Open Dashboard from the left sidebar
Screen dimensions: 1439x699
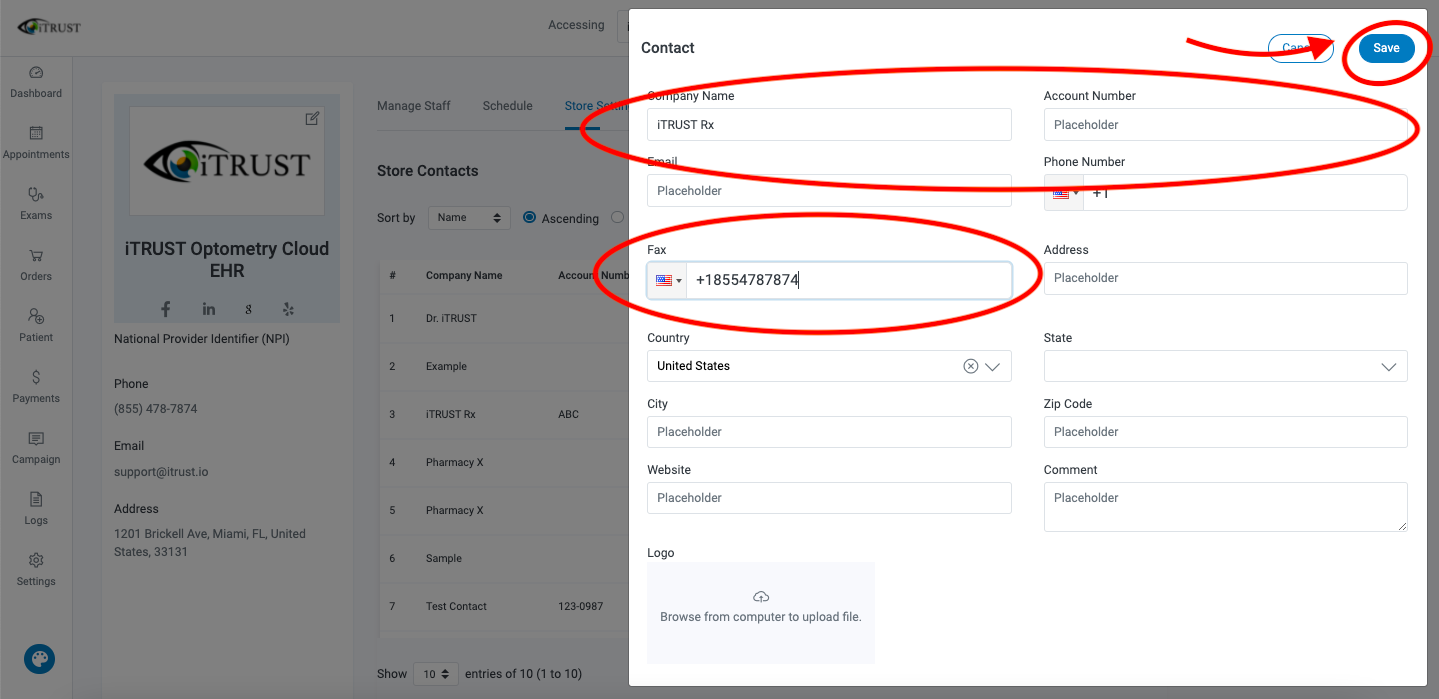coord(36,82)
